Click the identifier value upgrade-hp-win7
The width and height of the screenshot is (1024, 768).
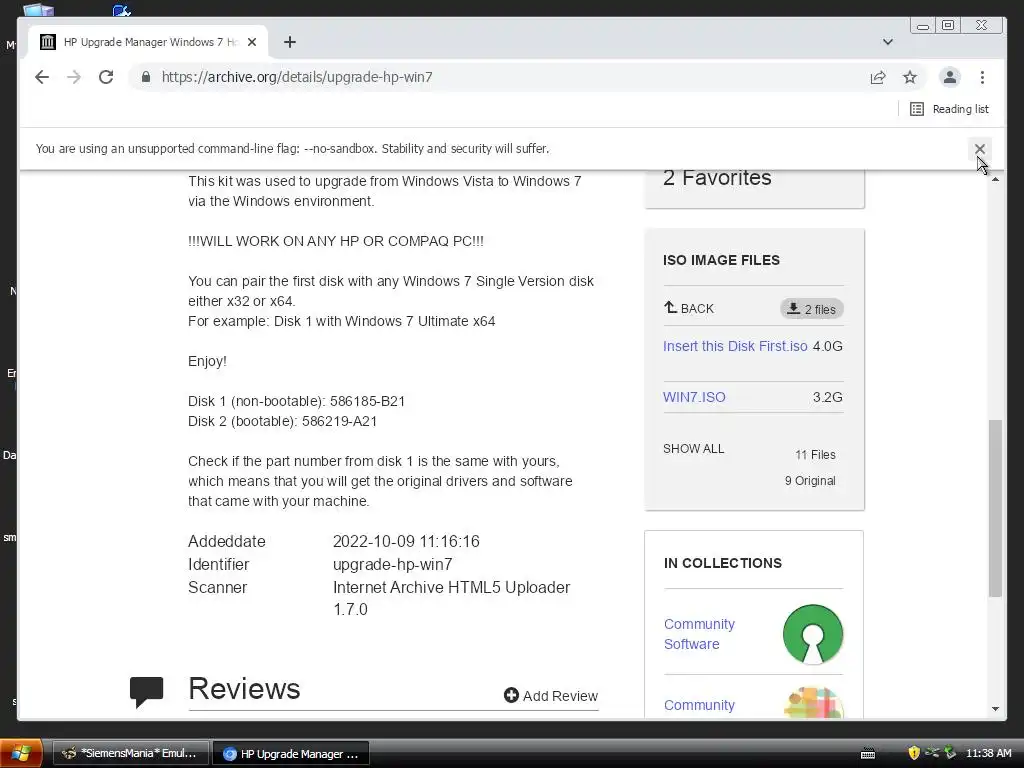point(392,564)
